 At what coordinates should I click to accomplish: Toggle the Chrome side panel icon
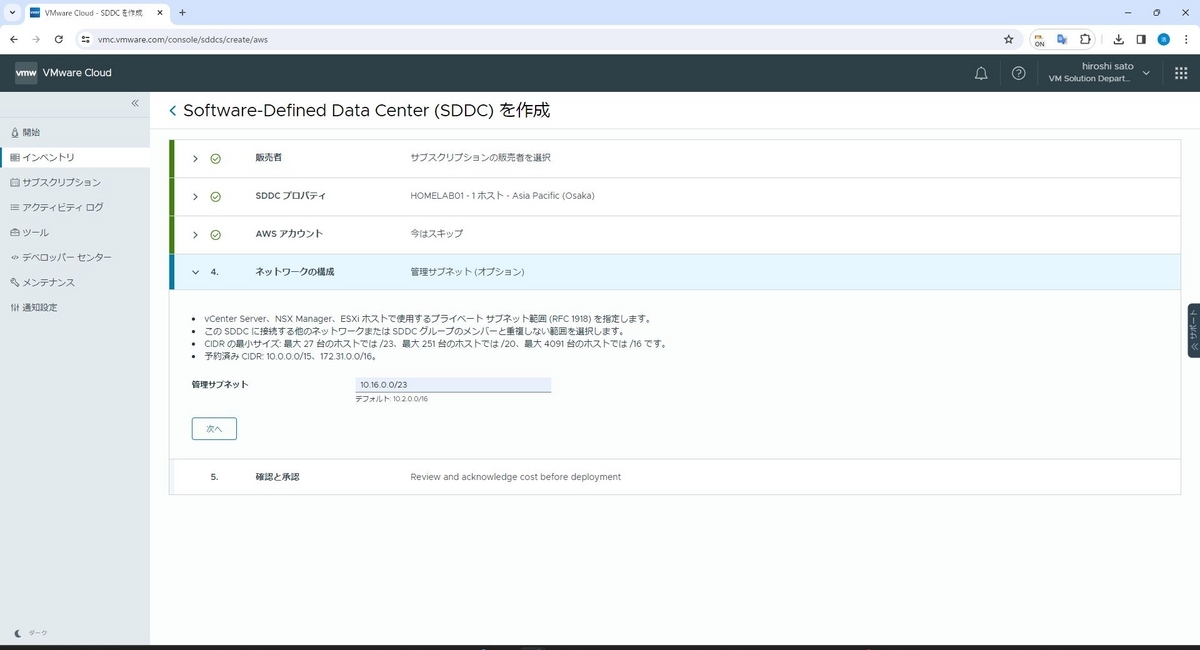(x=1141, y=39)
